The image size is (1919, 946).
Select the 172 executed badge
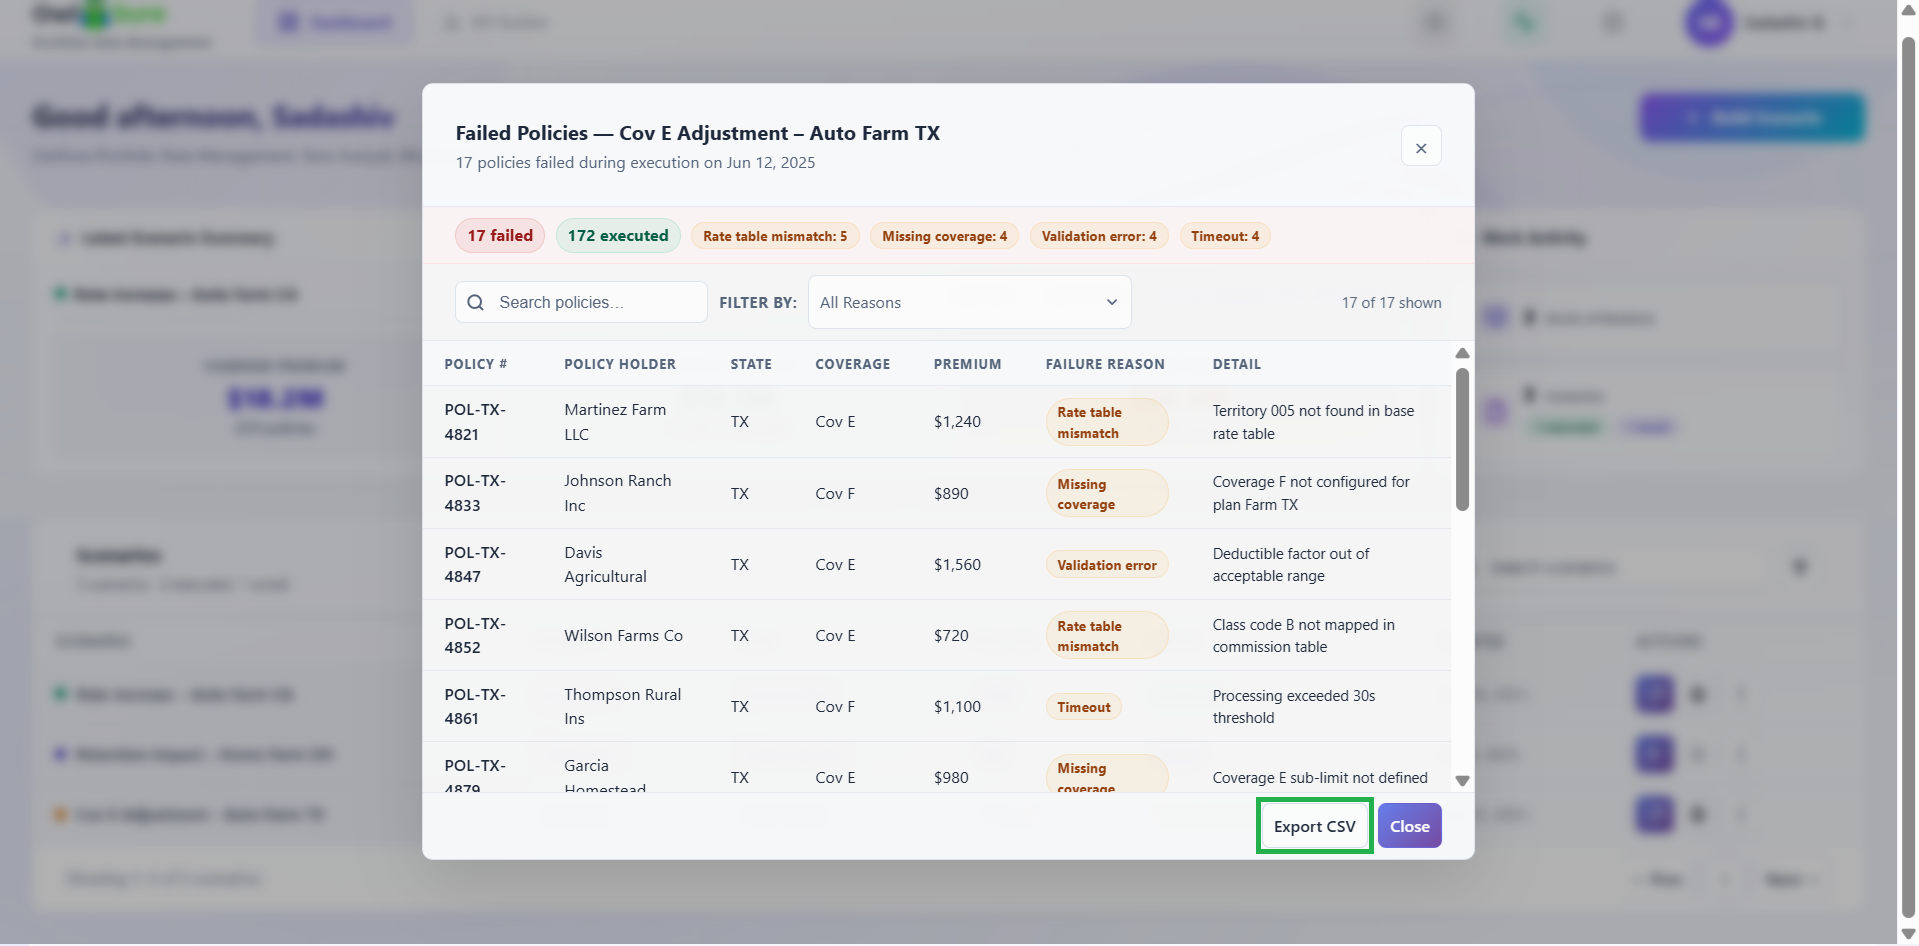(x=618, y=236)
